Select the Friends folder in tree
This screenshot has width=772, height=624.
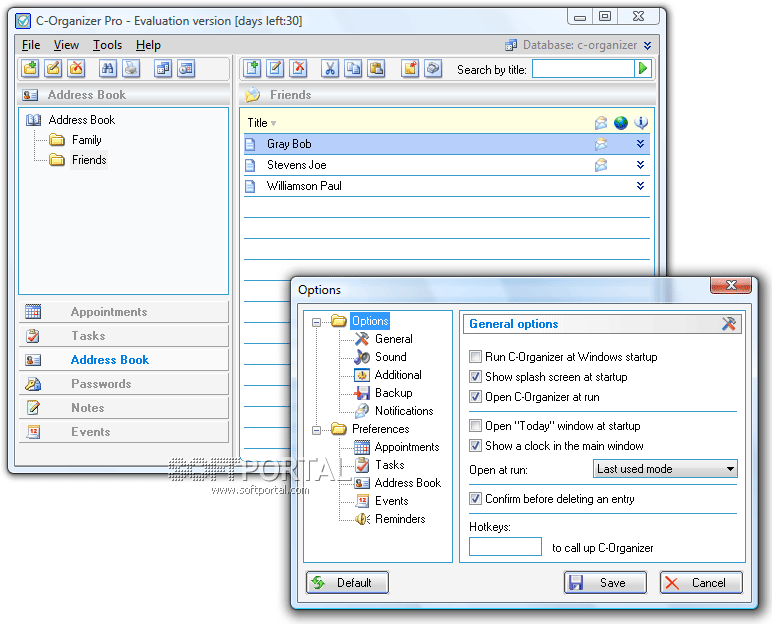[x=89, y=160]
